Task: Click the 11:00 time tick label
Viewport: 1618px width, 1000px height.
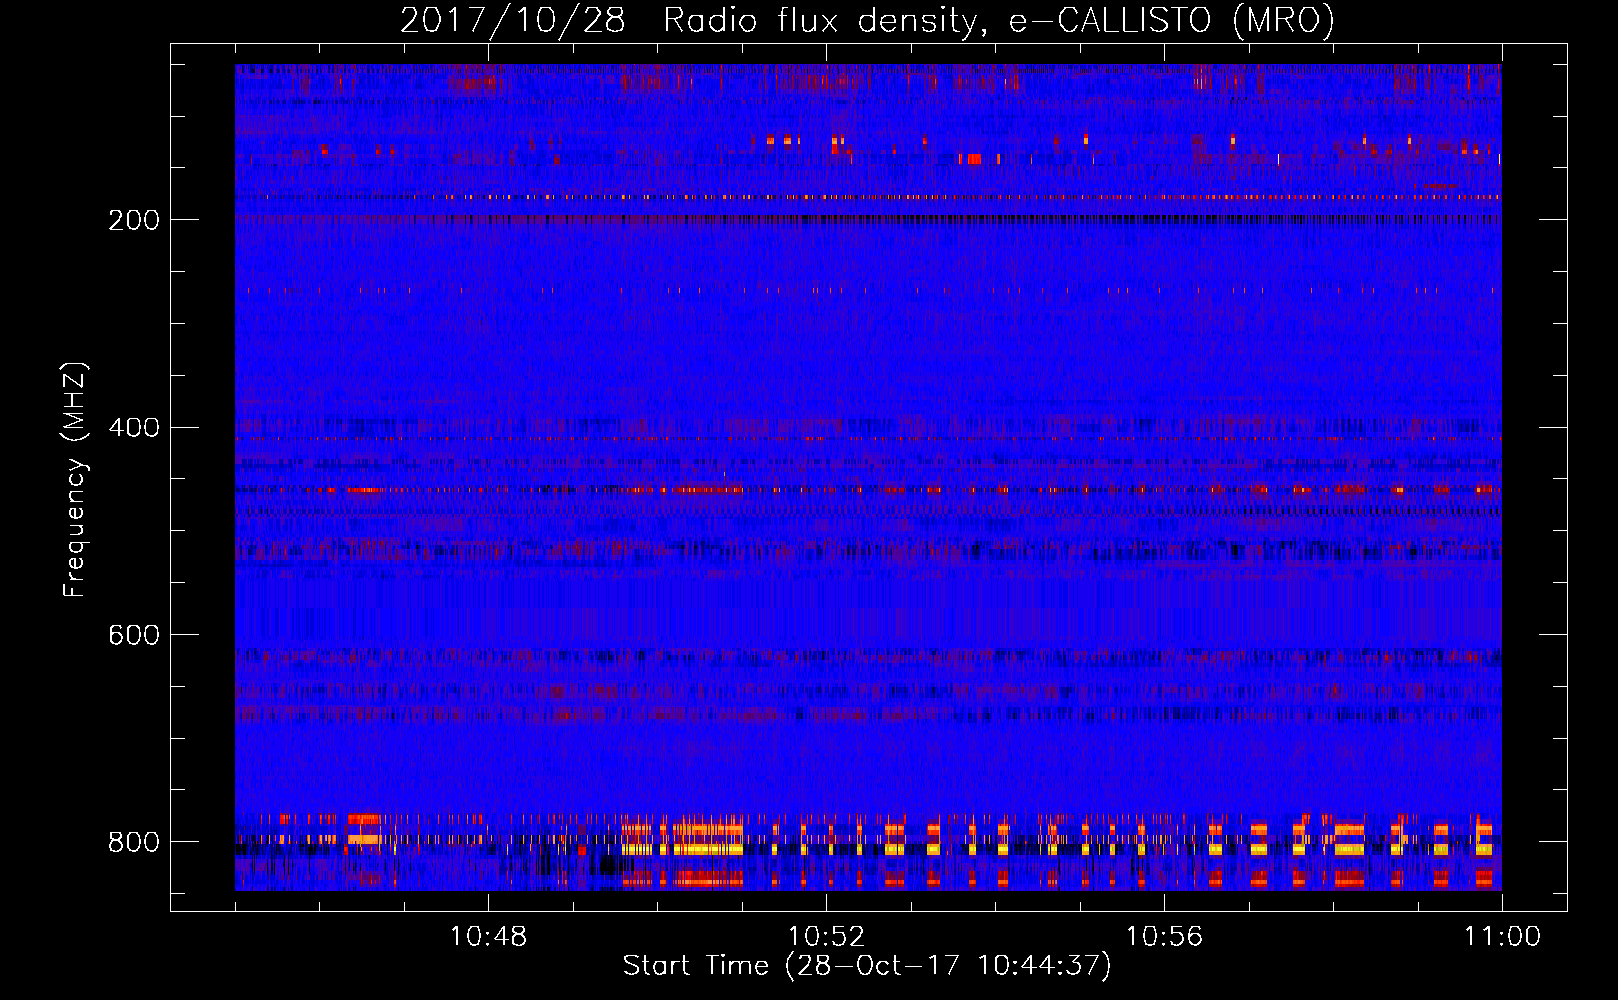Action: tap(1502, 937)
